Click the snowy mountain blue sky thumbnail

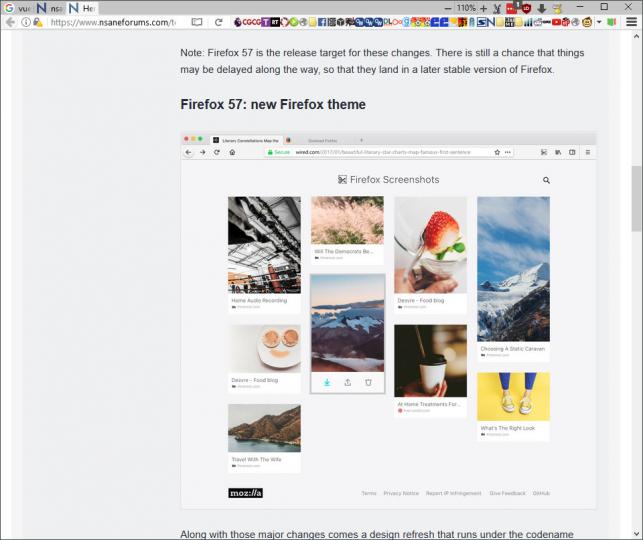coord(513,269)
